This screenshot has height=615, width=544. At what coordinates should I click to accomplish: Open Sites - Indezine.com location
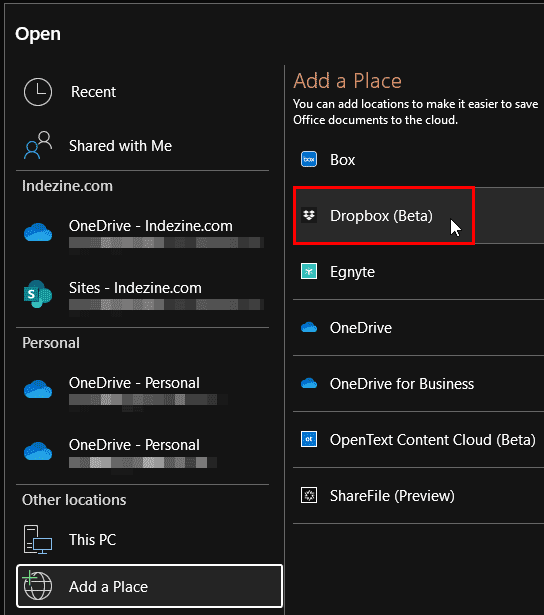(142, 295)
